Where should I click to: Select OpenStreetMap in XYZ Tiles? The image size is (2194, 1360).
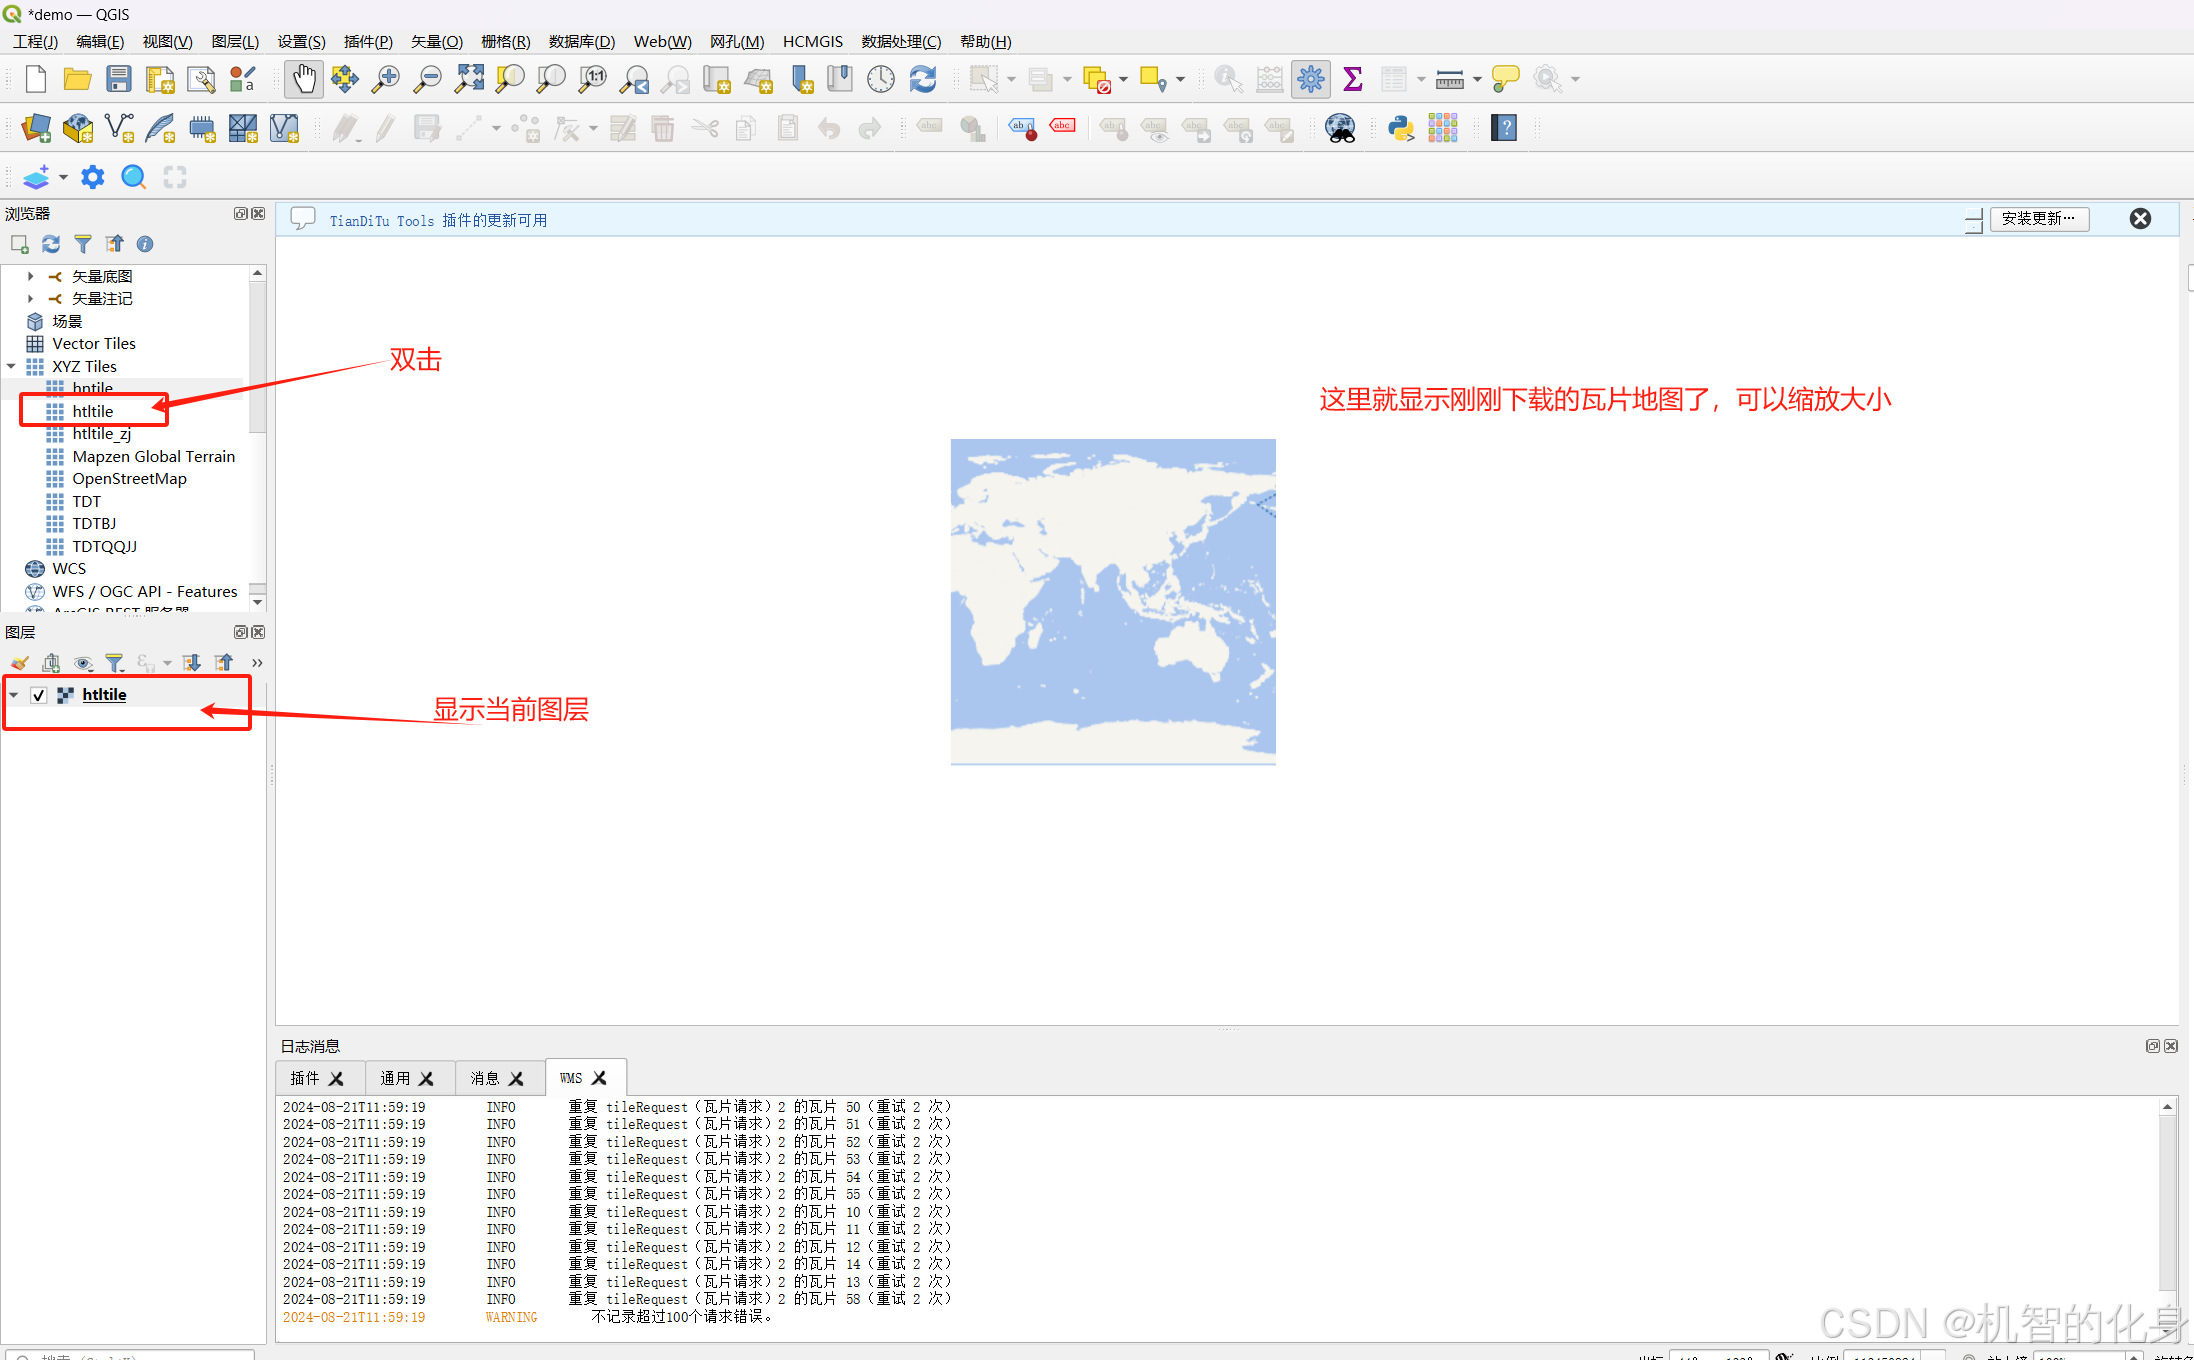[x=129, y=479]
